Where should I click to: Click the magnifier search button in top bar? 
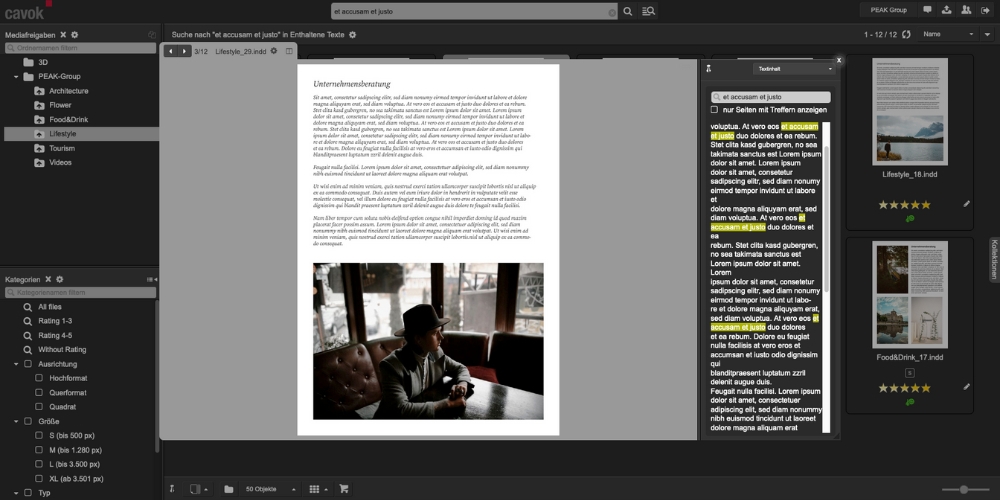[x=628, y=11]
